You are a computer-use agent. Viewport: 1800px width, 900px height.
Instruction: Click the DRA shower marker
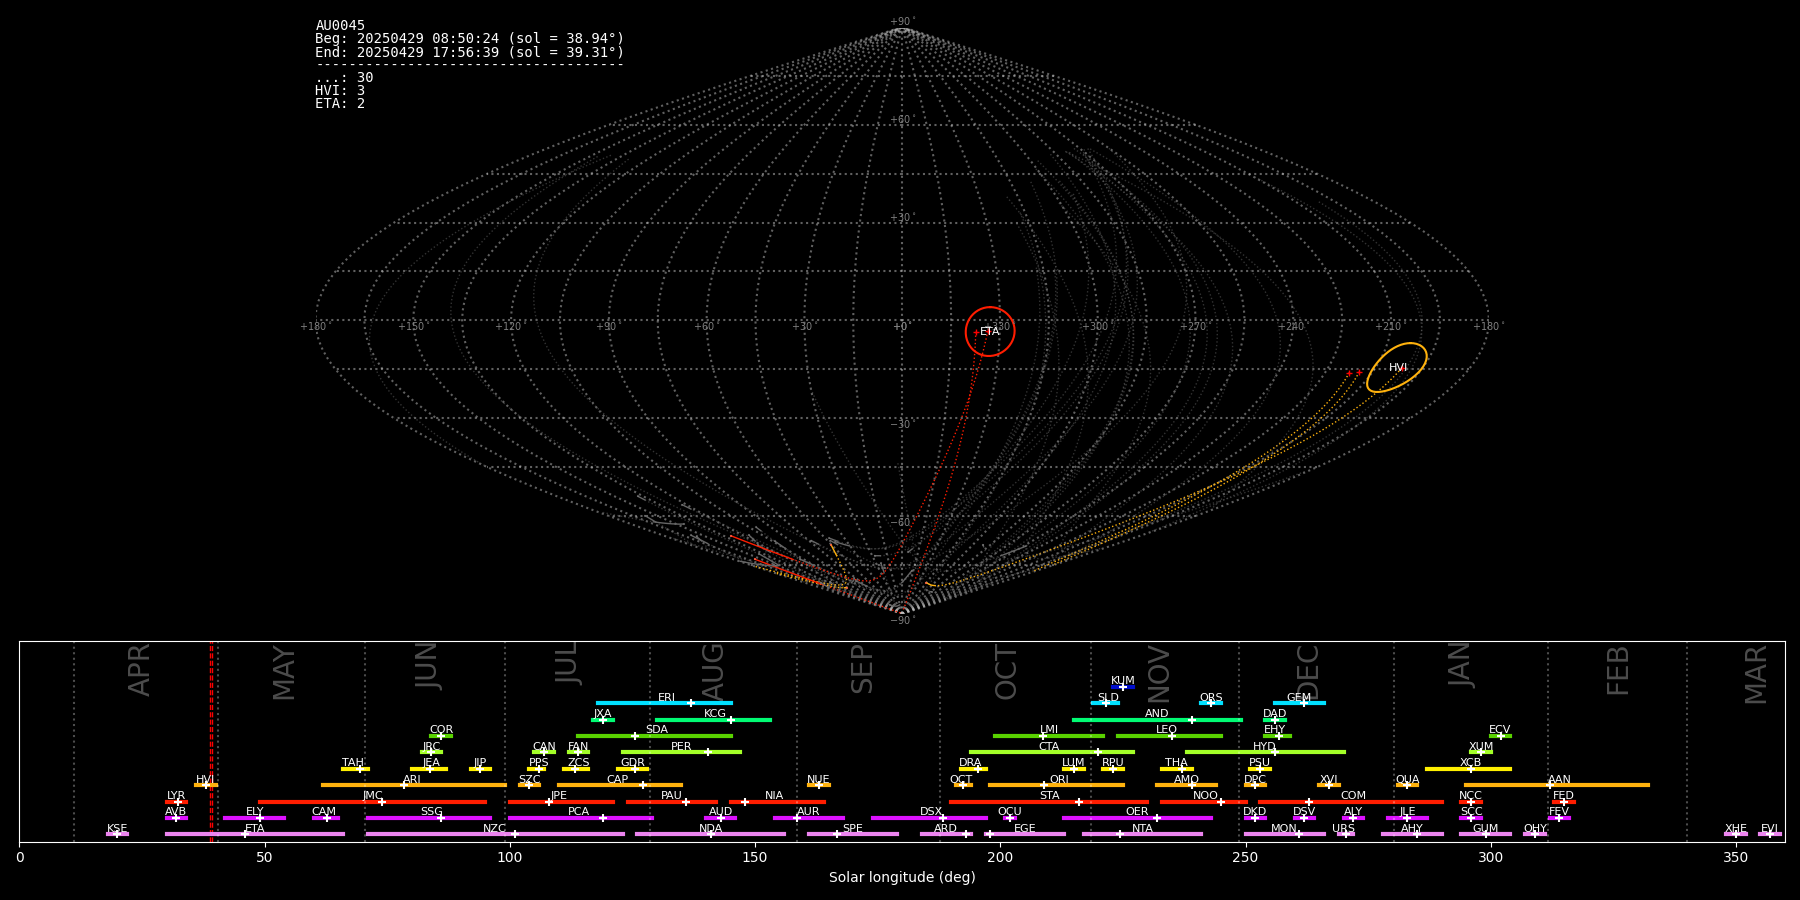(973, 769)
